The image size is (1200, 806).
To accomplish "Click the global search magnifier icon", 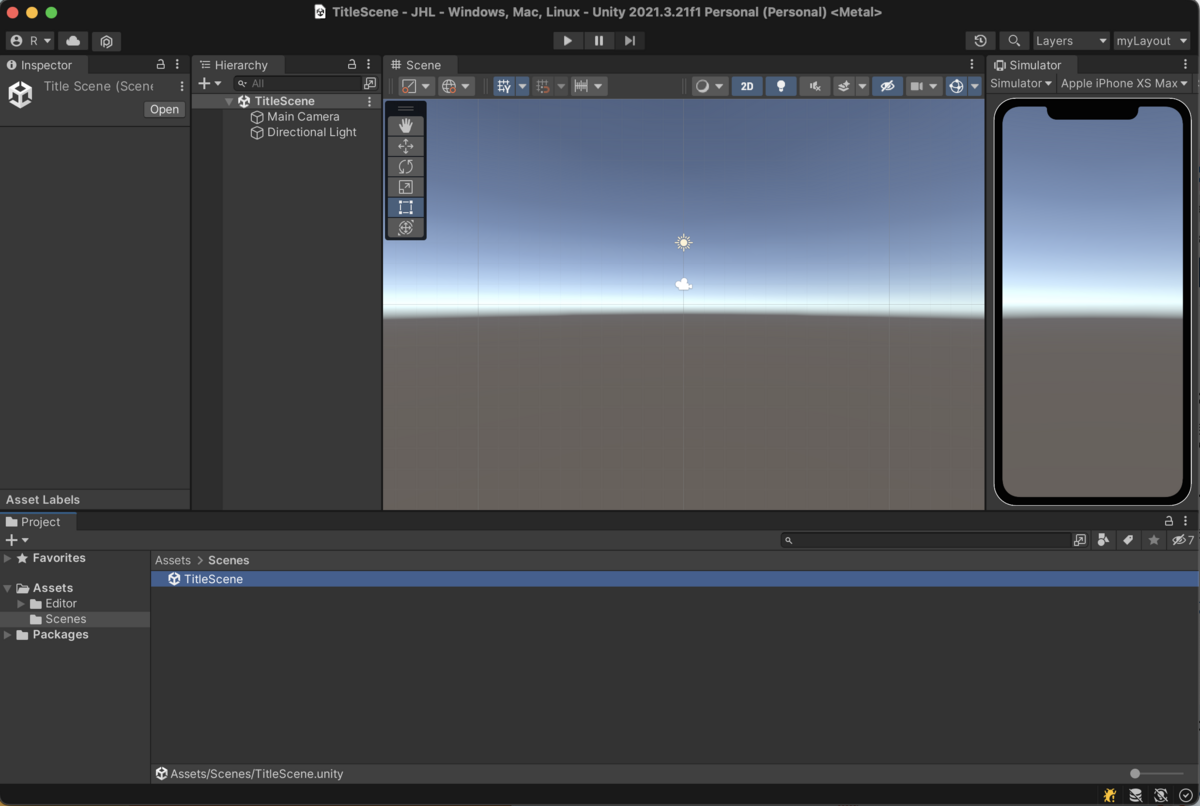I will click(x=1014, y=41).
